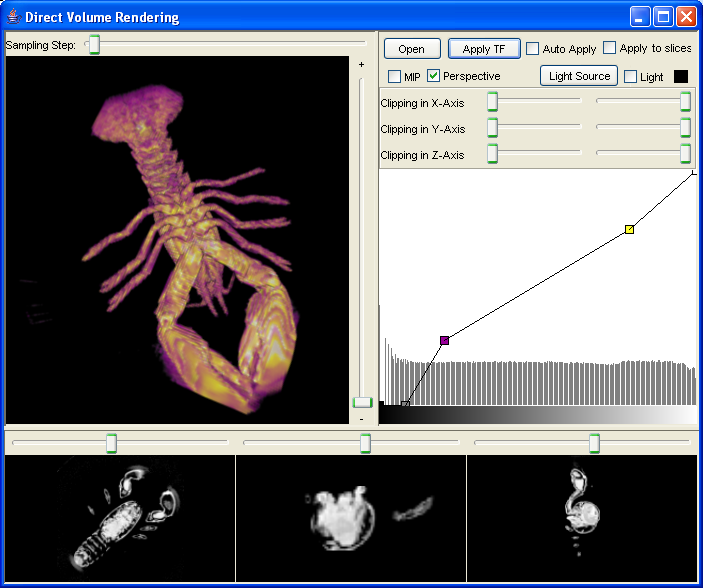Click the left lobster slice view

coord(120,518)
